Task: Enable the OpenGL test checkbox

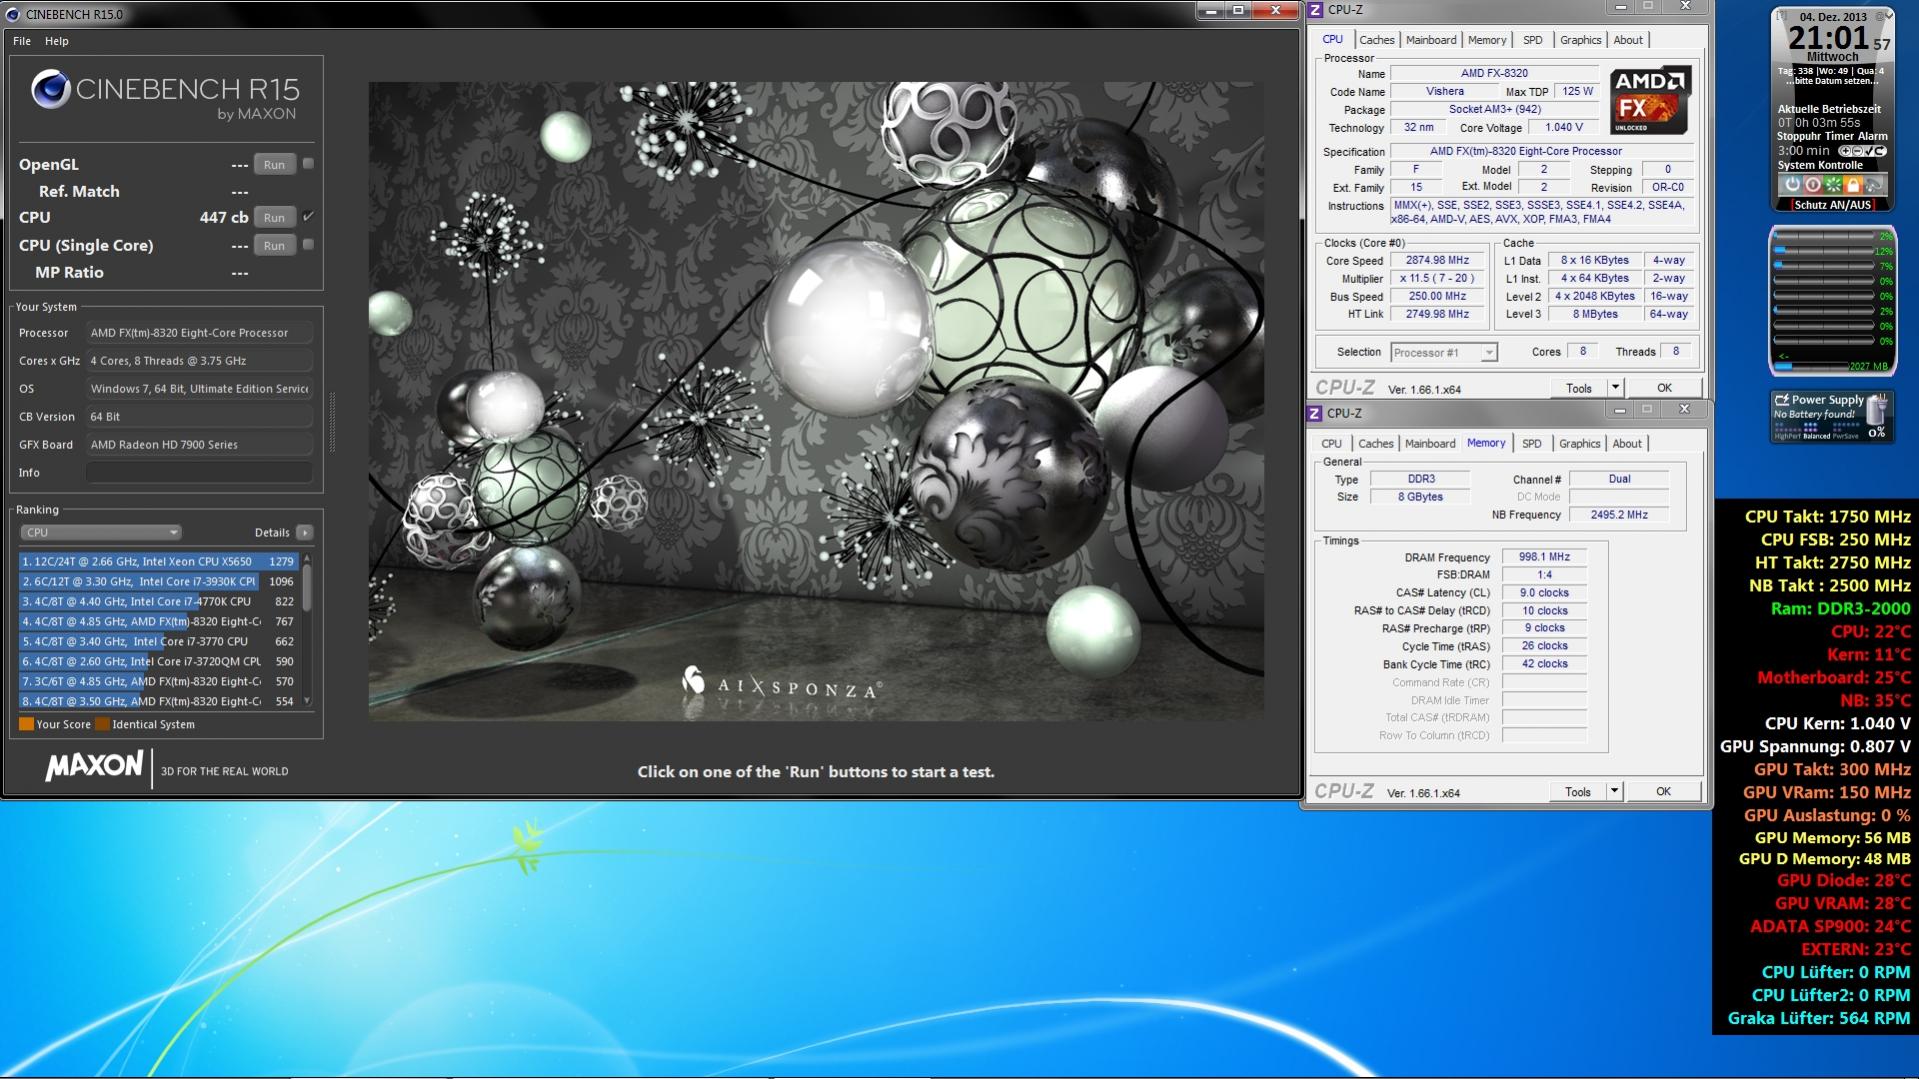Action: click(x=308, y=164)
